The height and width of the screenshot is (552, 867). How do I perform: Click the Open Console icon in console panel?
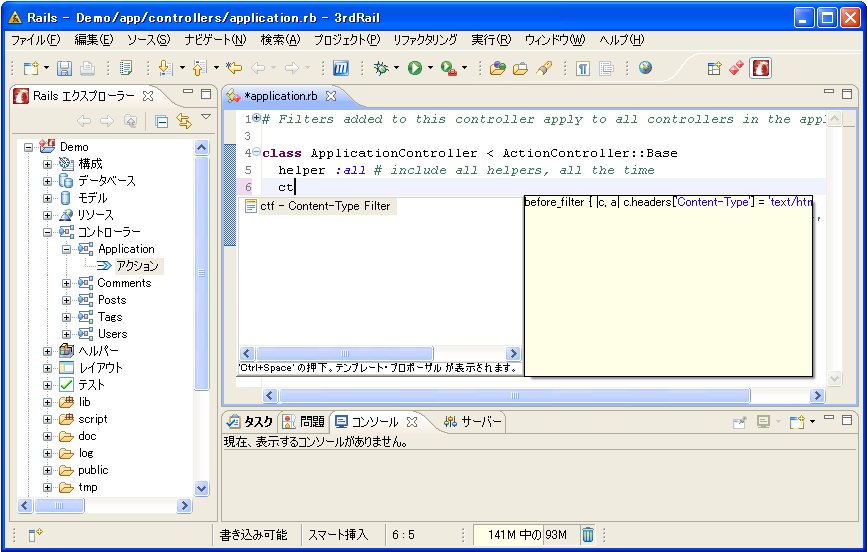(797, 423)
